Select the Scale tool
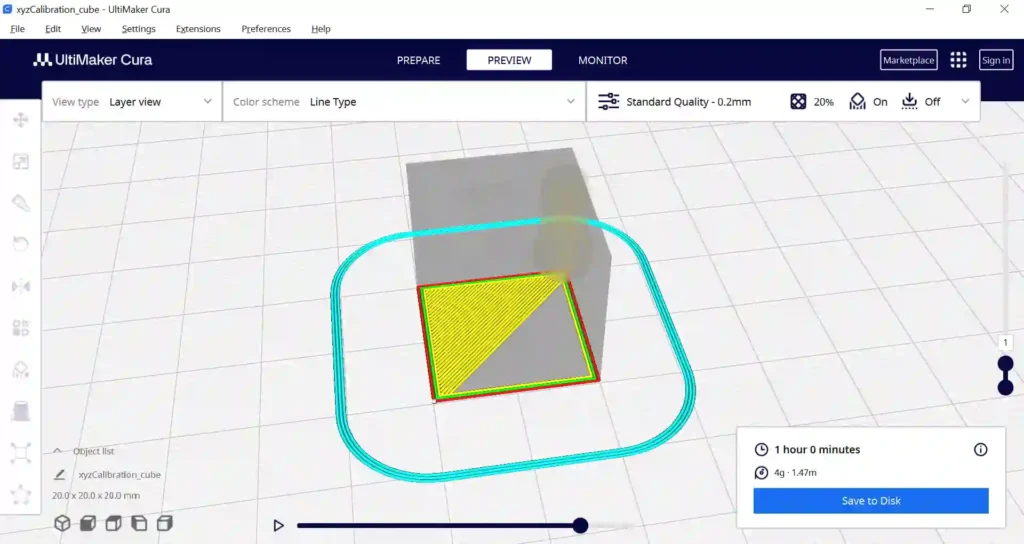This screenshot has width=1024, height=544. pos(21,162)
